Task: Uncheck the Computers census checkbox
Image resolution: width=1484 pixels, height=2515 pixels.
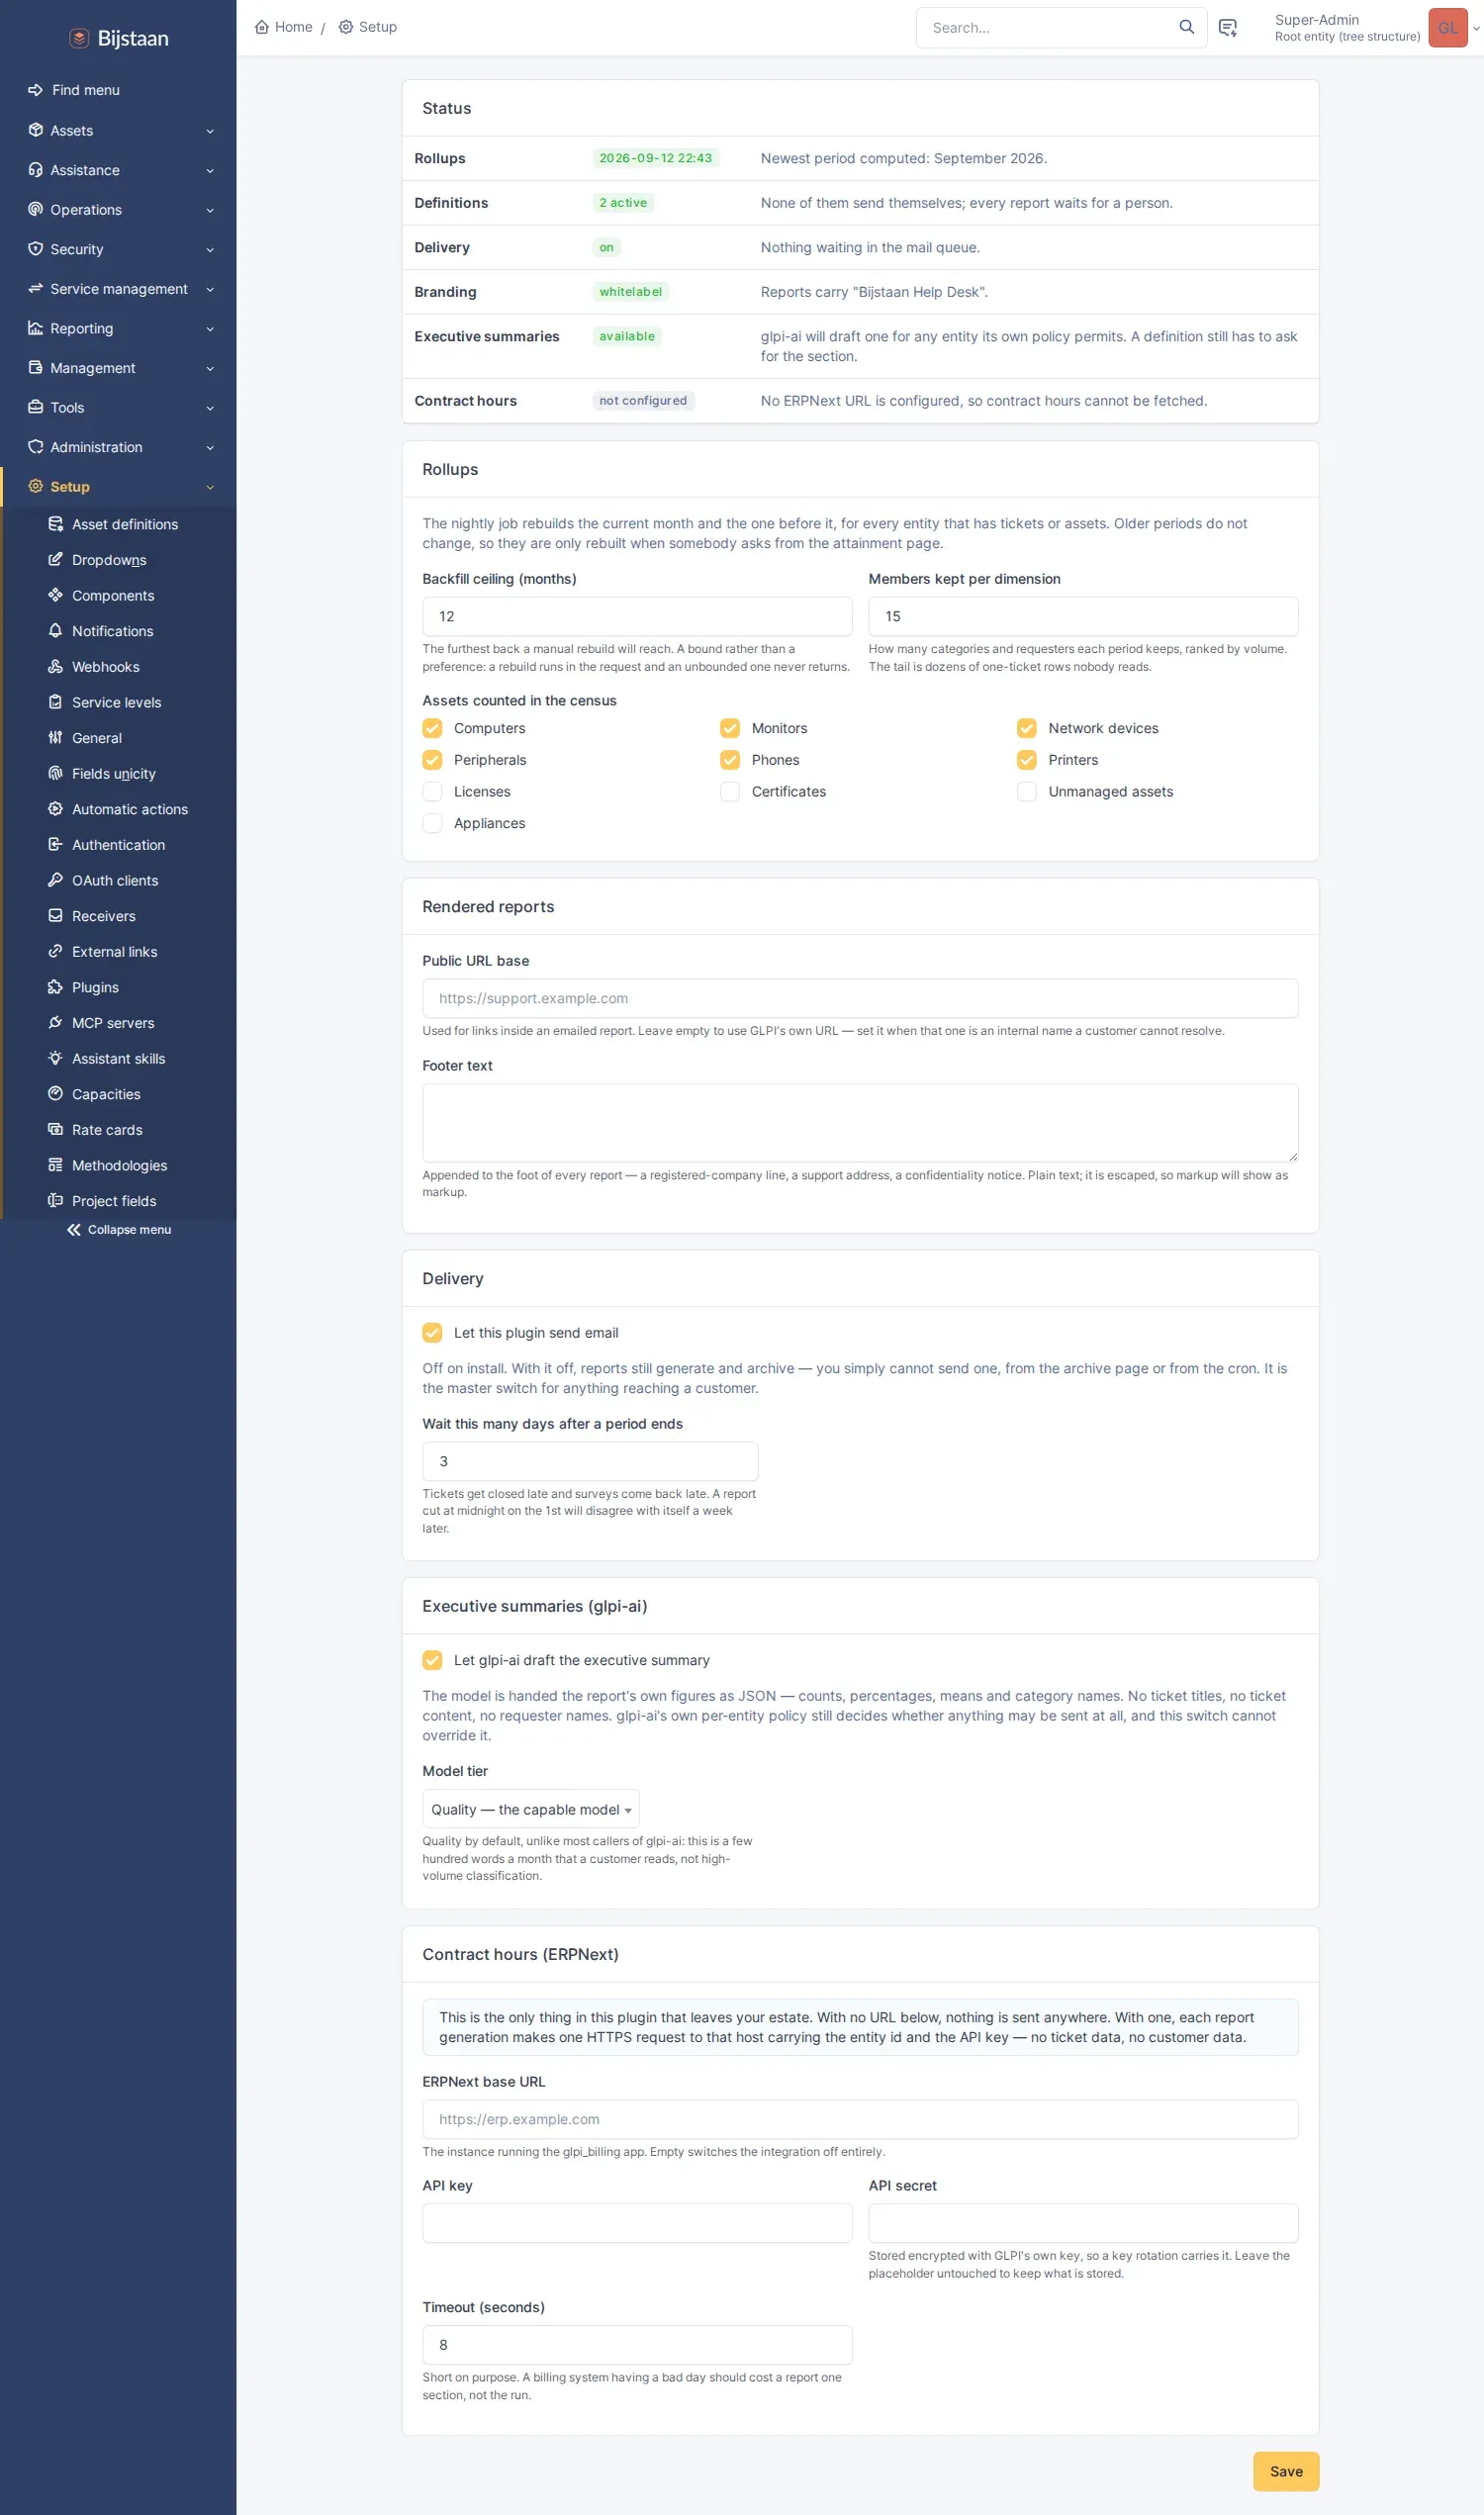Action: coord(432,728)
